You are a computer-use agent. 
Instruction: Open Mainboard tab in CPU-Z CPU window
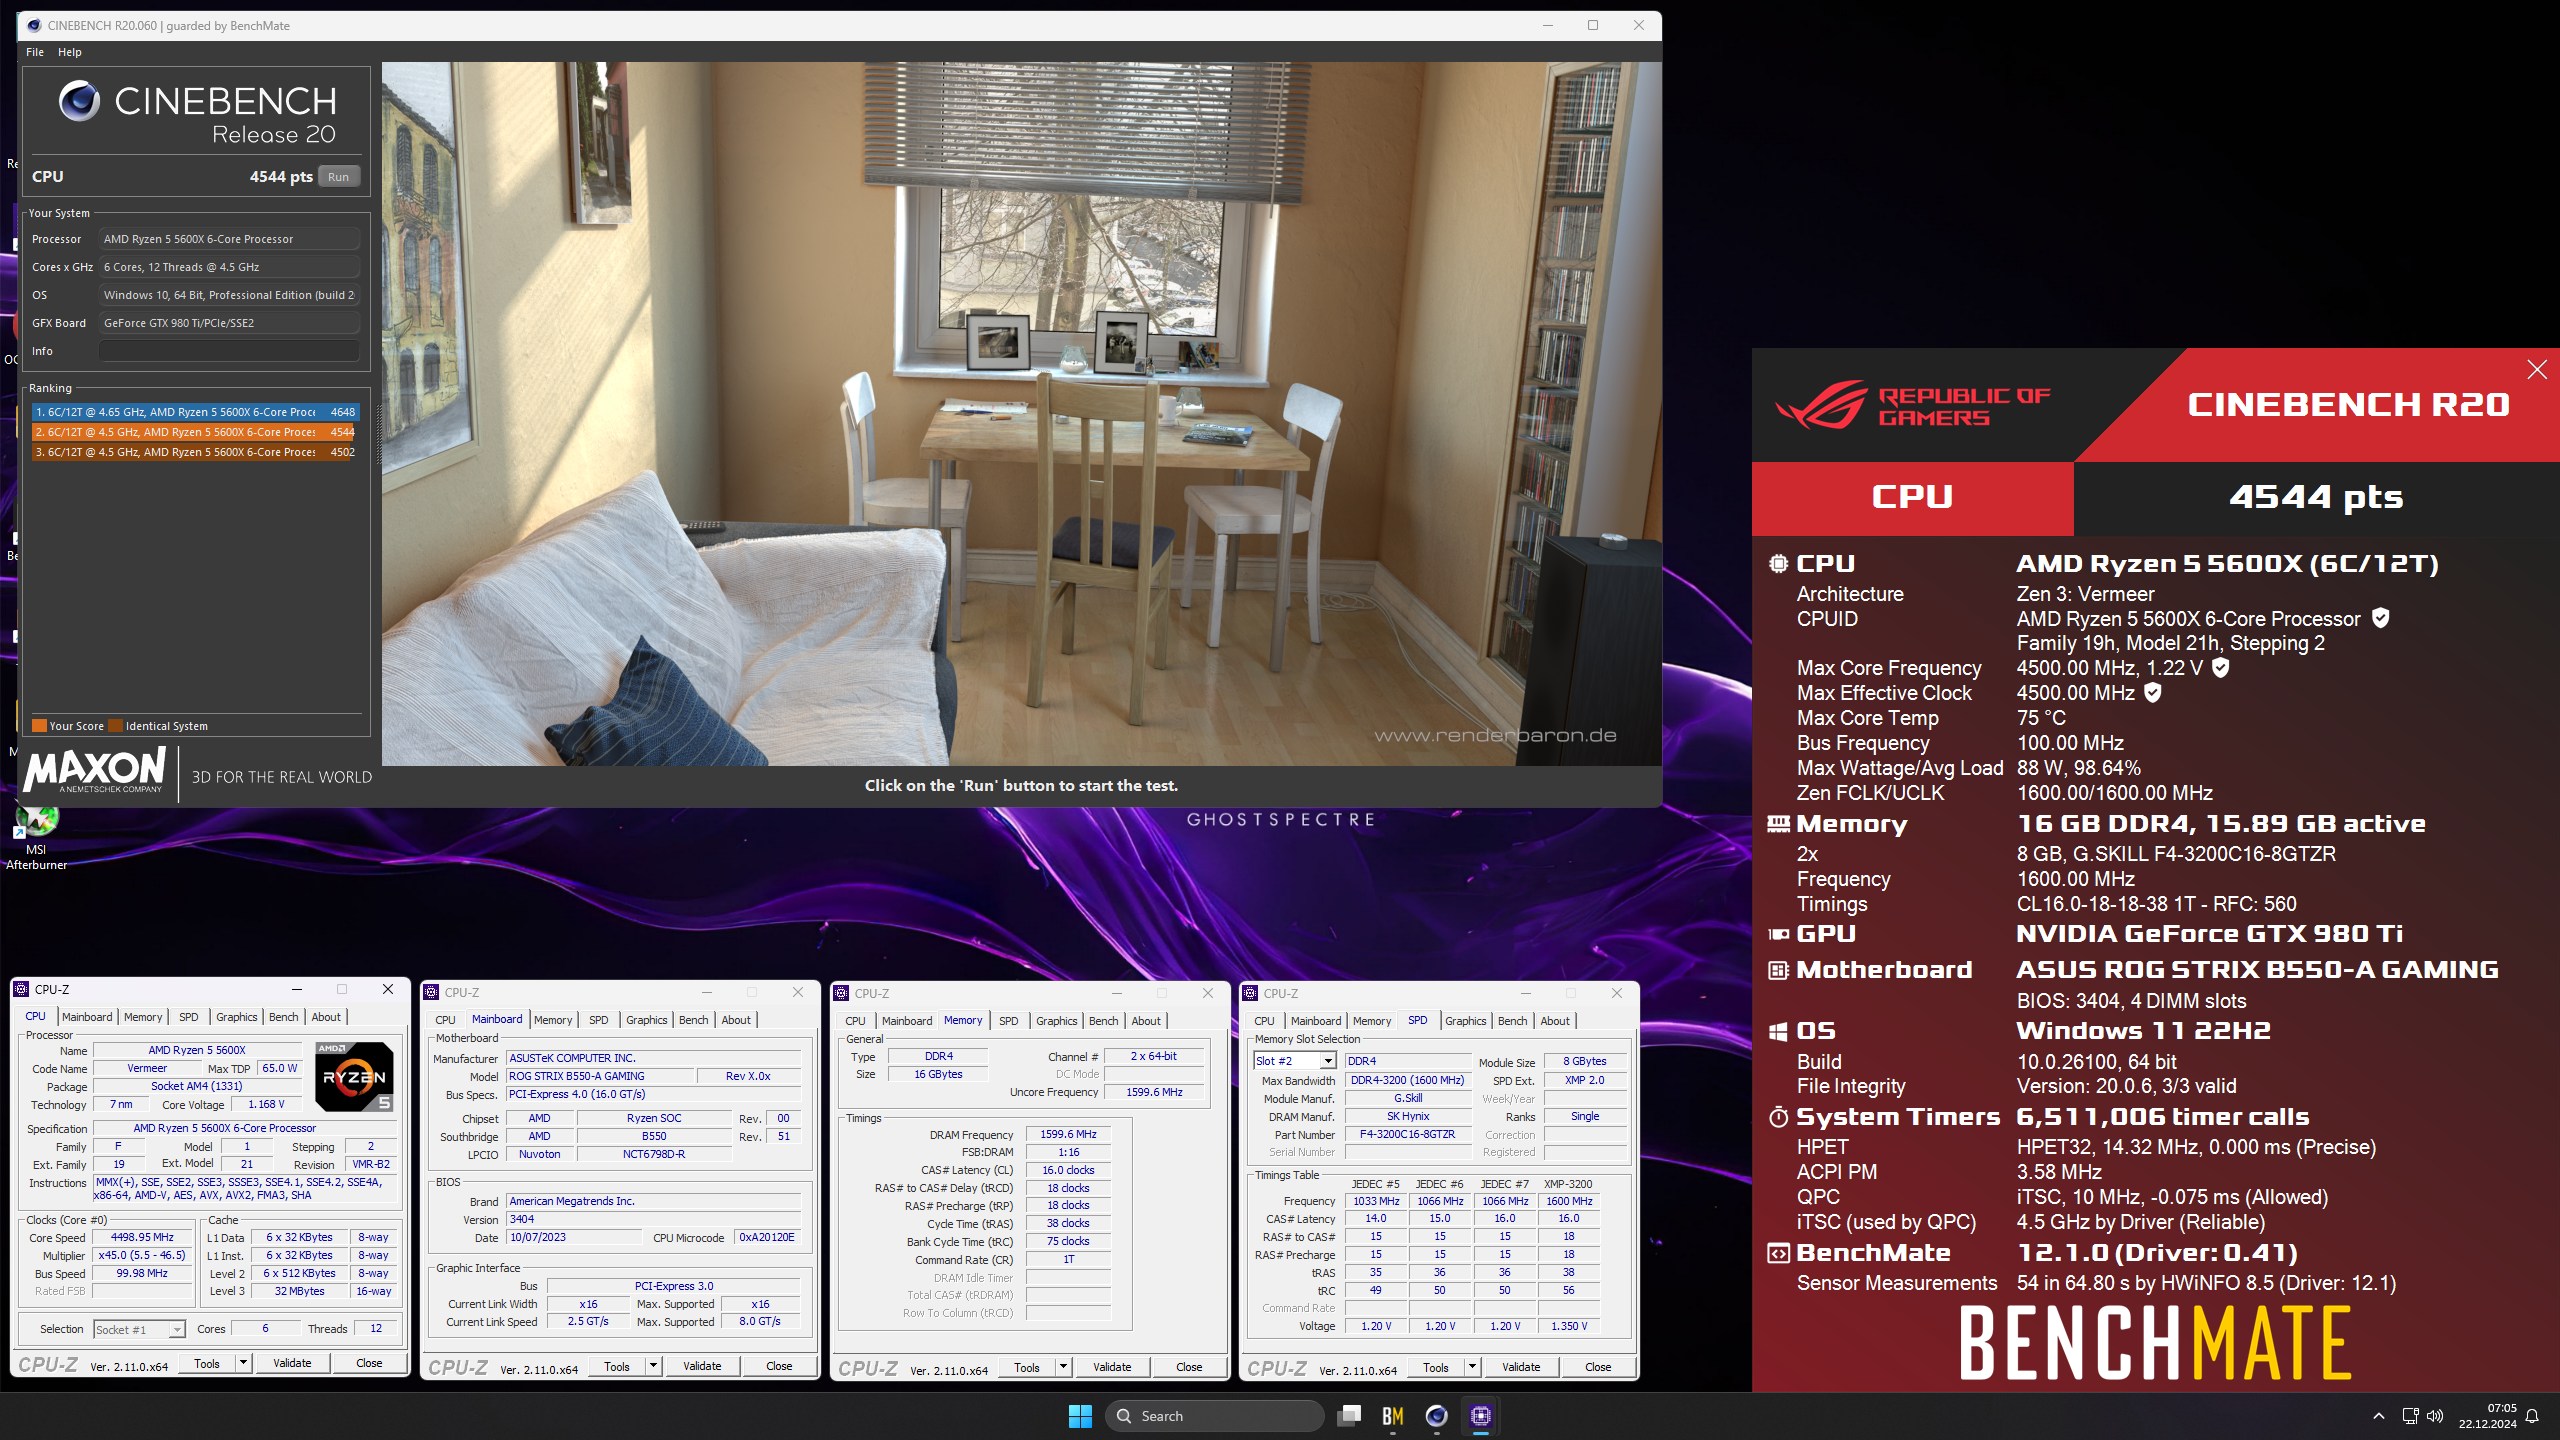[87, 1017]
